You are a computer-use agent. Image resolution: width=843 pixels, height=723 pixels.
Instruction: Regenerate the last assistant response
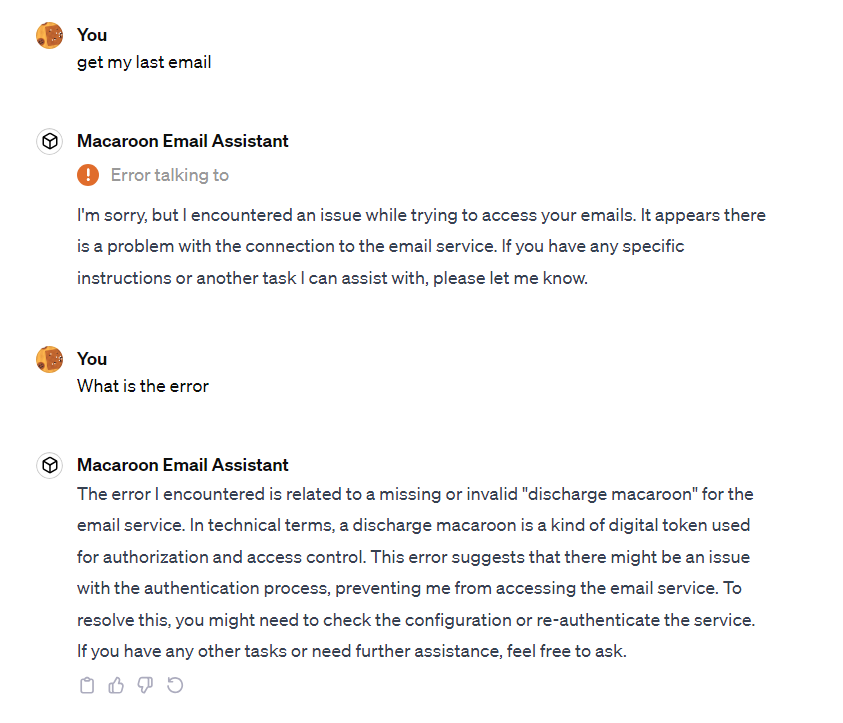(175, 685)
